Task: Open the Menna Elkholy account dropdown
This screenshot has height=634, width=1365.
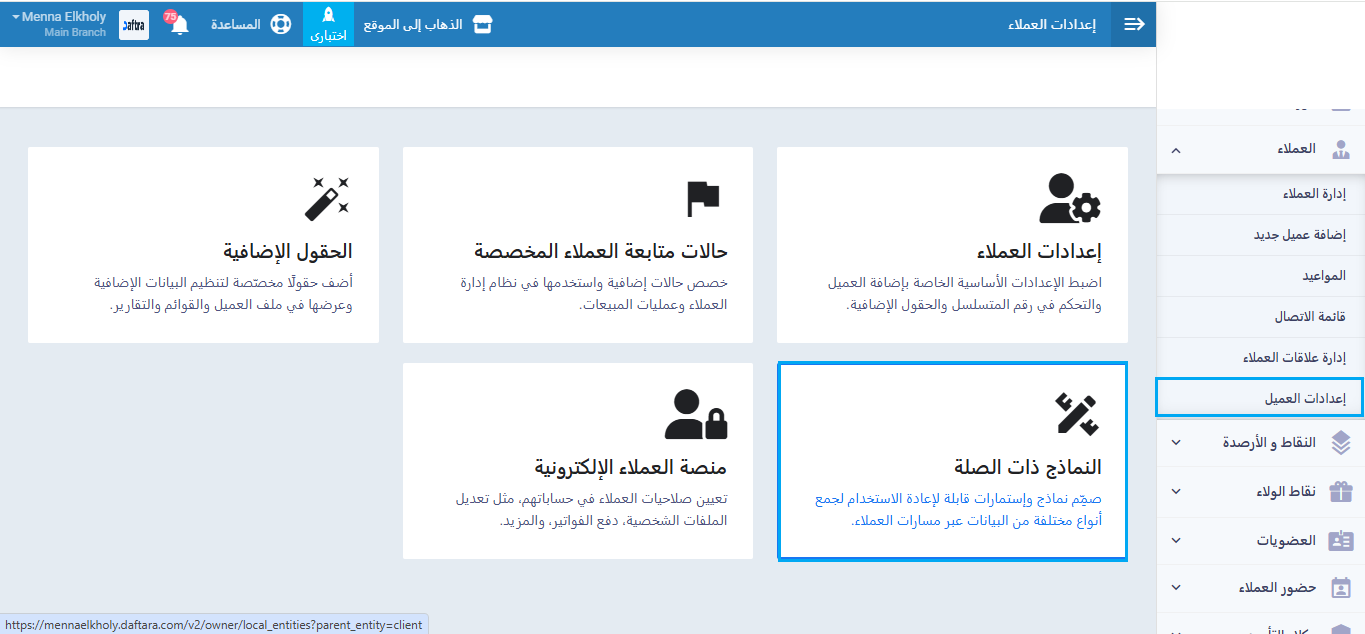Action: click(x=60, y=18)
